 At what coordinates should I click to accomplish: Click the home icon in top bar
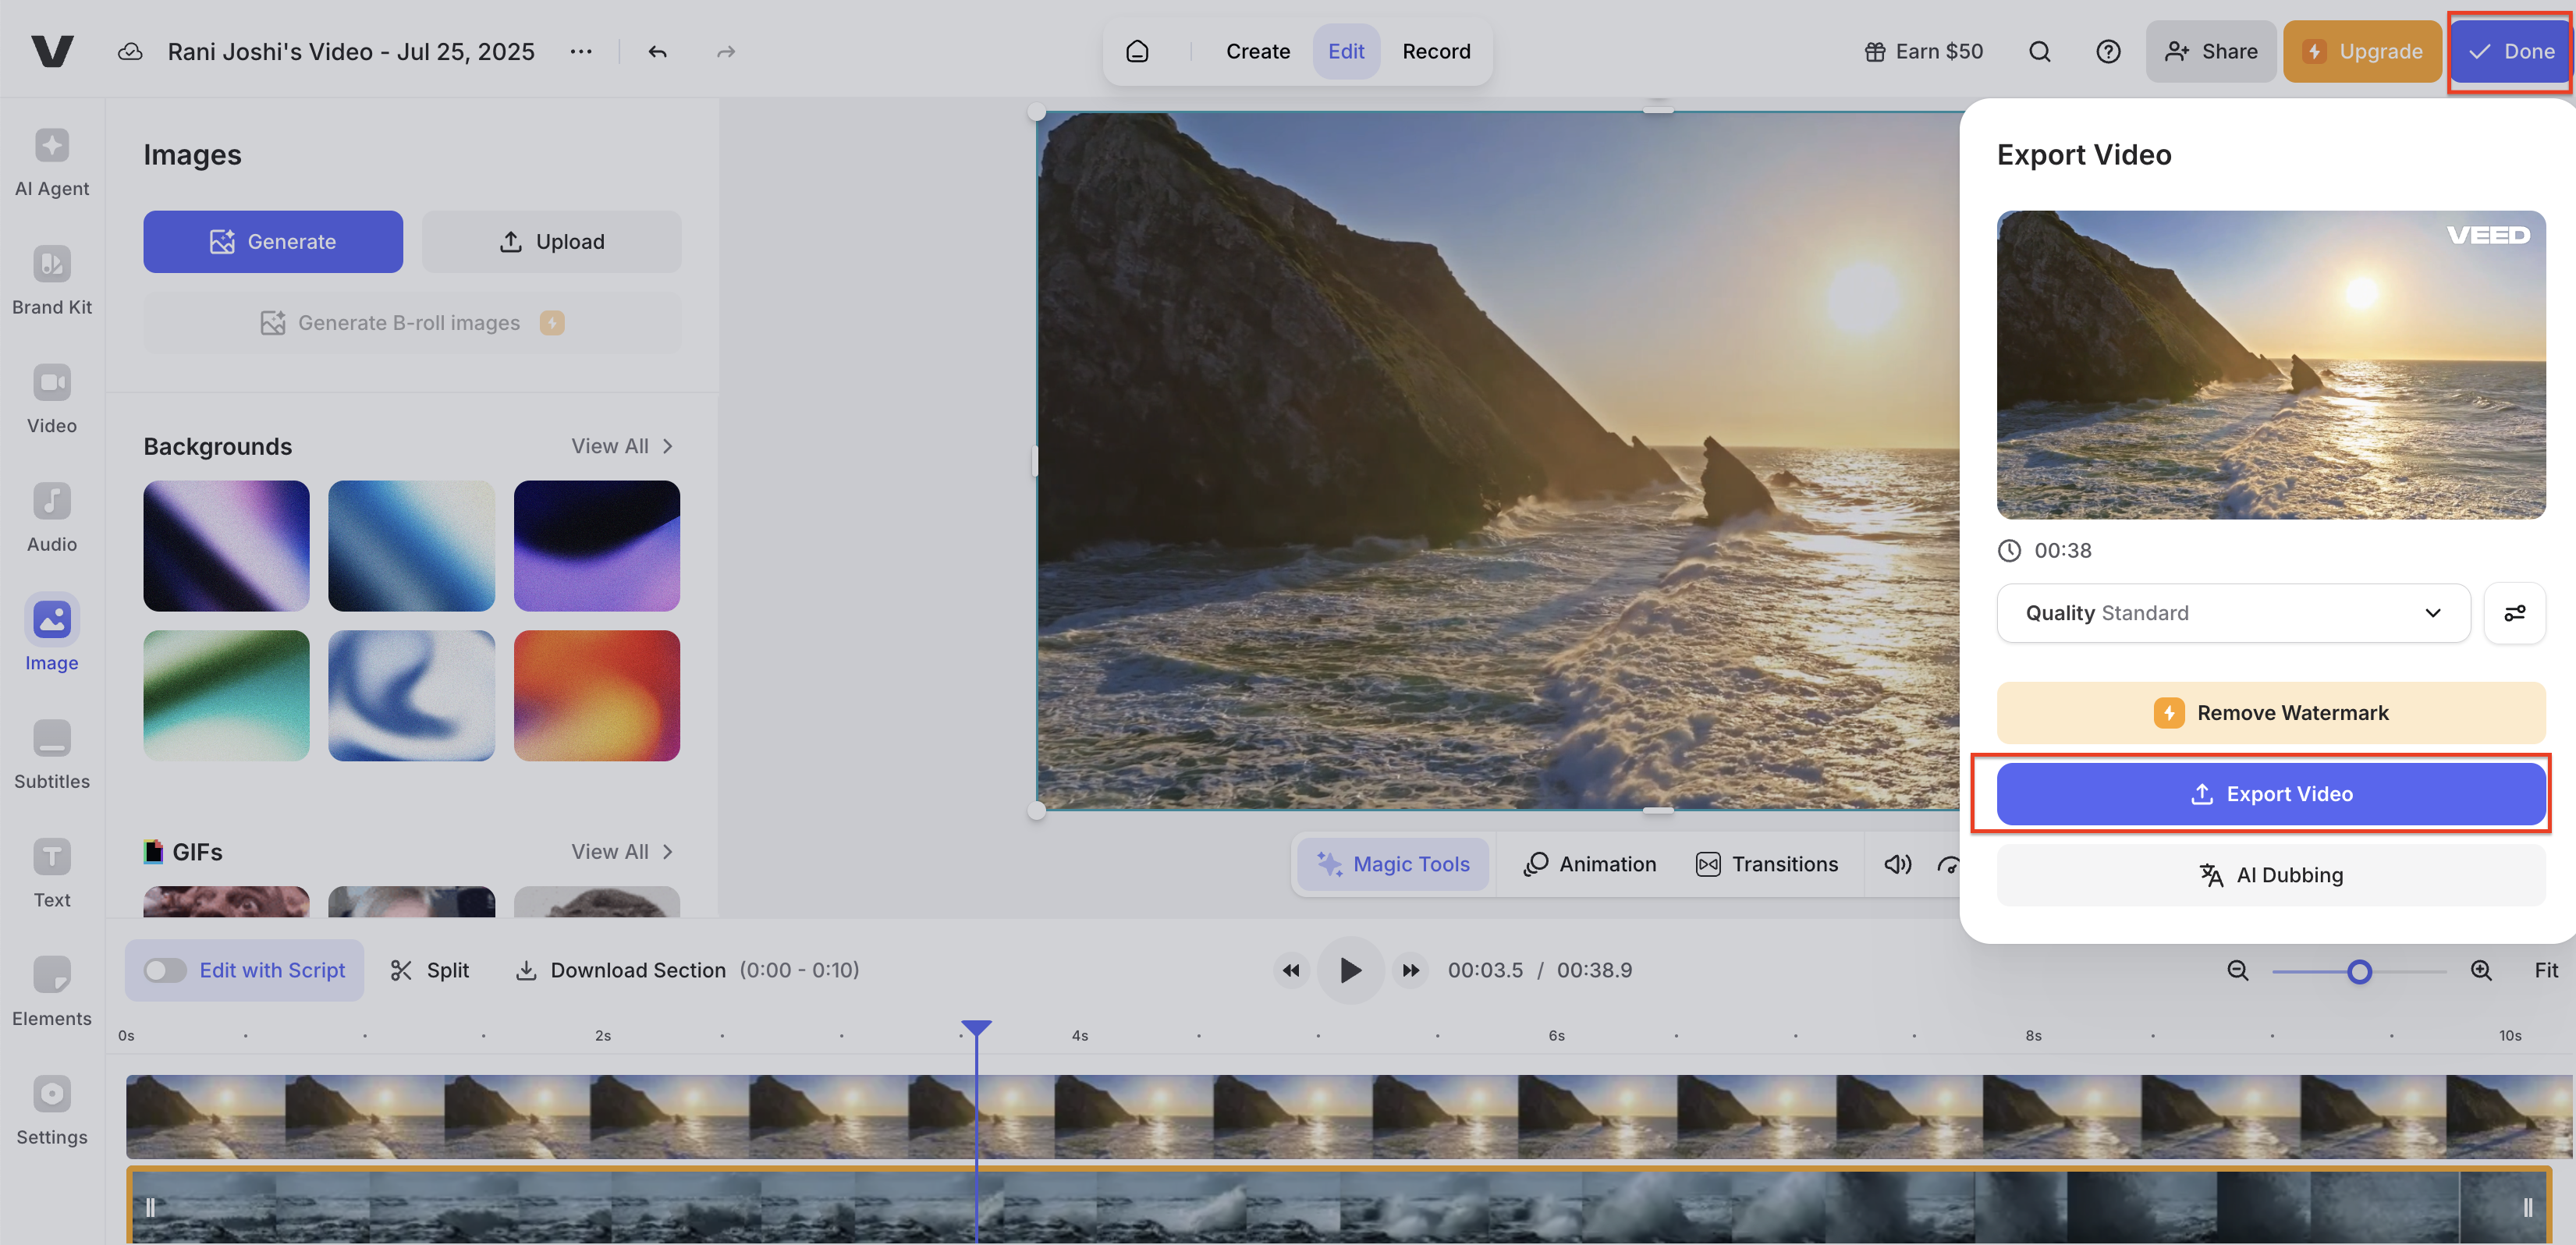1137,52
